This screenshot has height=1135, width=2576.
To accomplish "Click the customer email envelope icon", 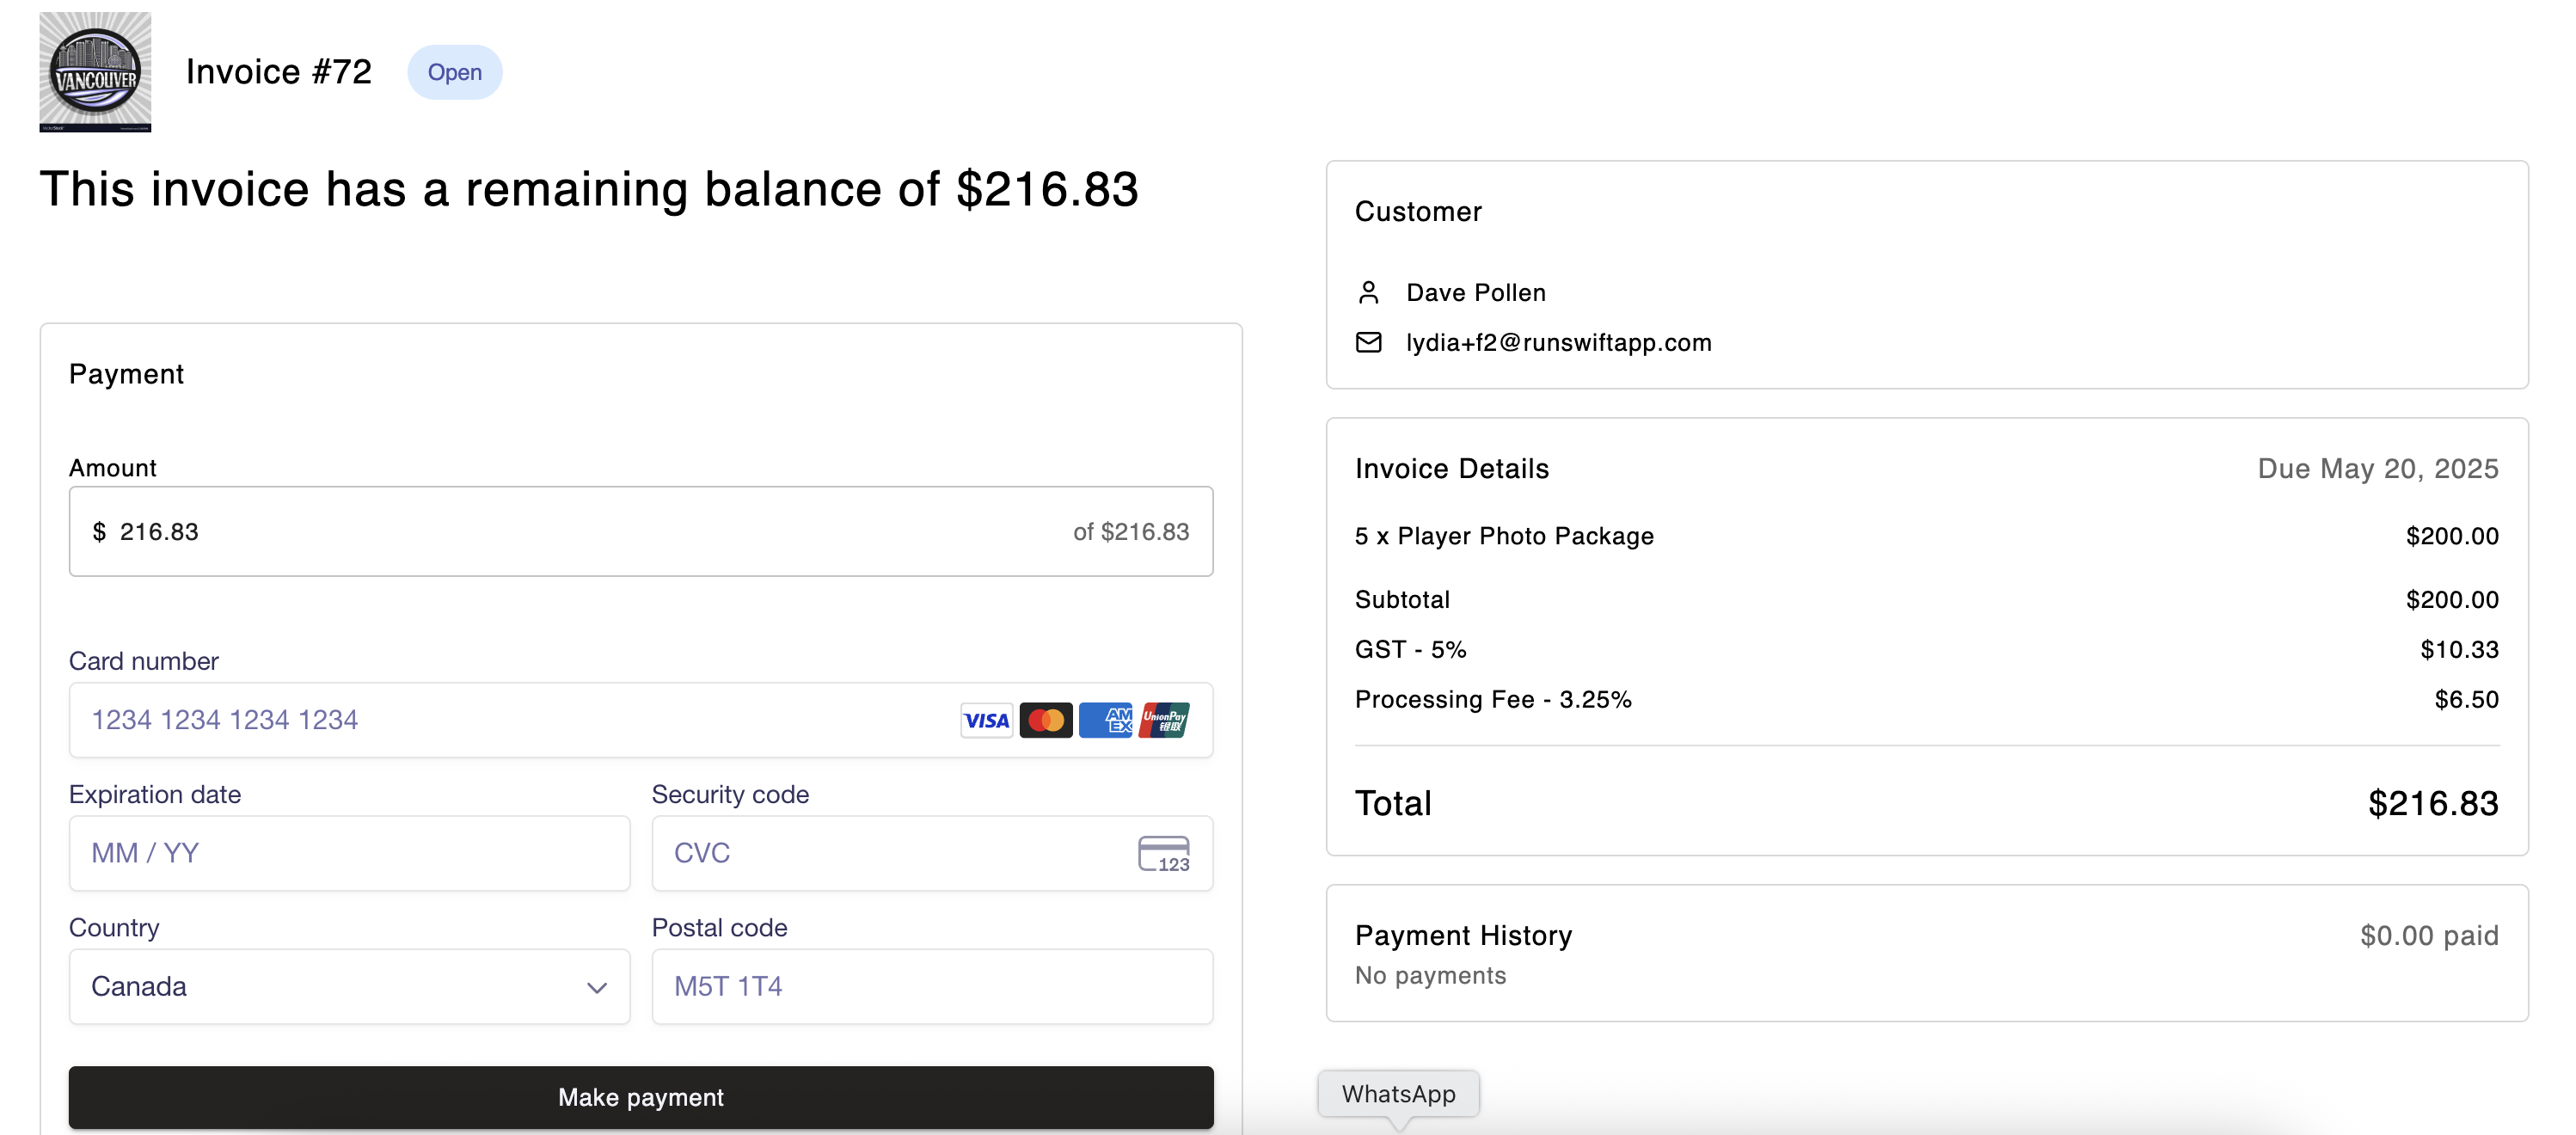I will pos(1368,343).
